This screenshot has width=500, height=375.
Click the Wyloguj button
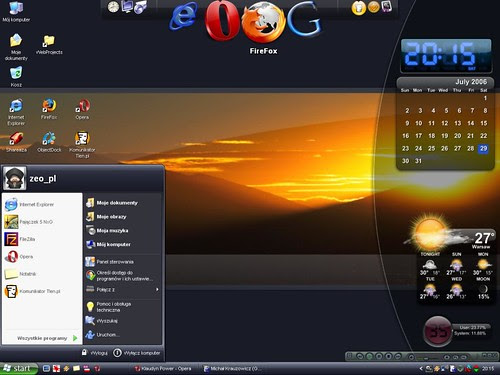[95, 353]
